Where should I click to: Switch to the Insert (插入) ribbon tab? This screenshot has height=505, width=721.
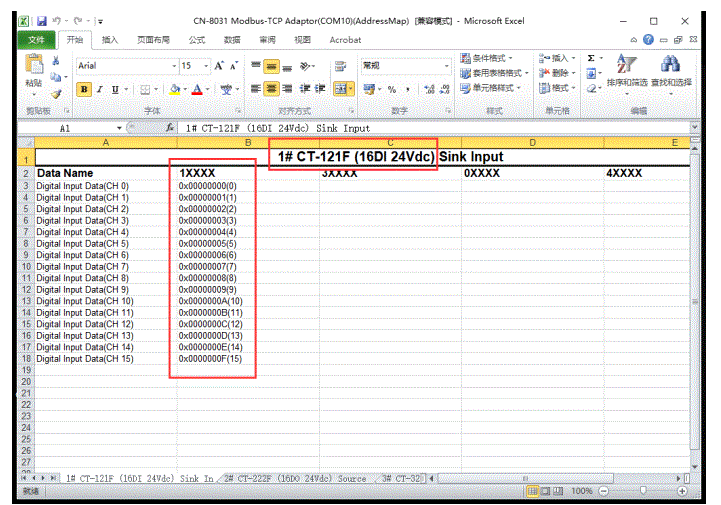pyautogui.click(x=109, y=40)
